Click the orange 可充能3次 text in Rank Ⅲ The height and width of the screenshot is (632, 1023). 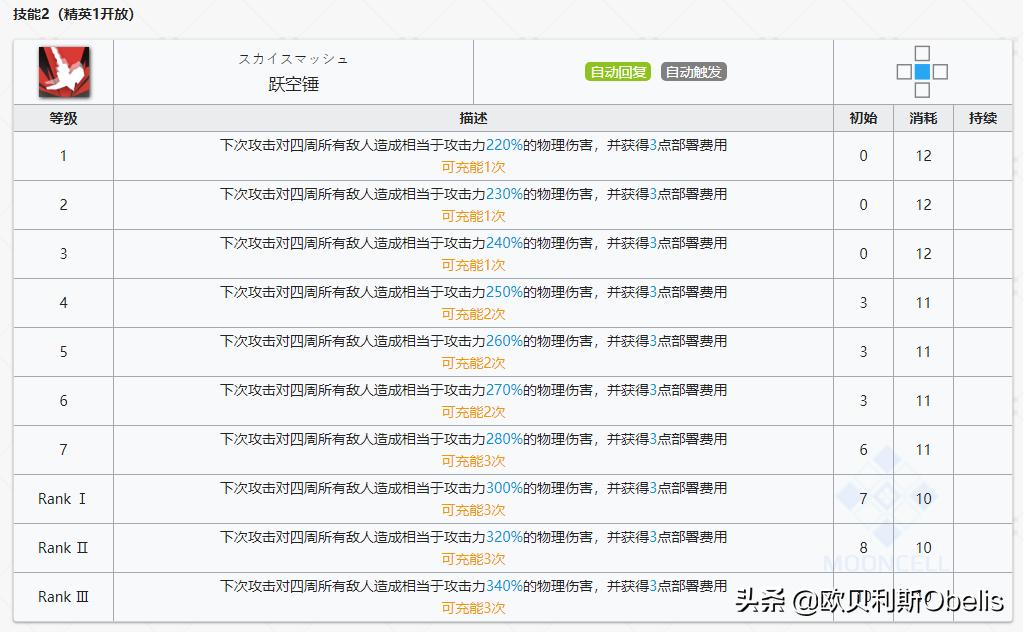click(473, 608)
